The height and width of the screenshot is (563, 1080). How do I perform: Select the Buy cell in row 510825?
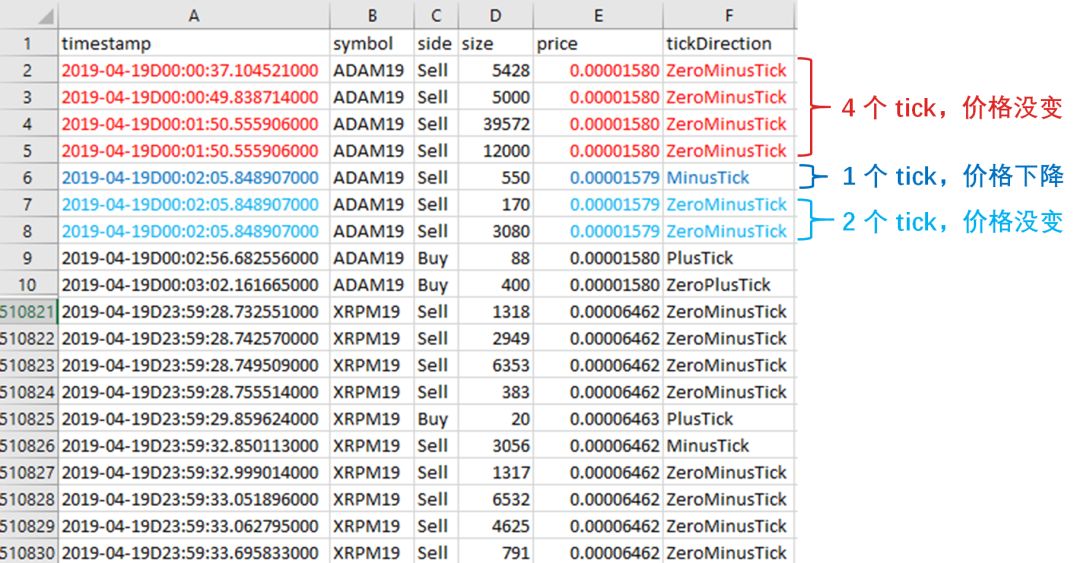click(x=436, y=419)
